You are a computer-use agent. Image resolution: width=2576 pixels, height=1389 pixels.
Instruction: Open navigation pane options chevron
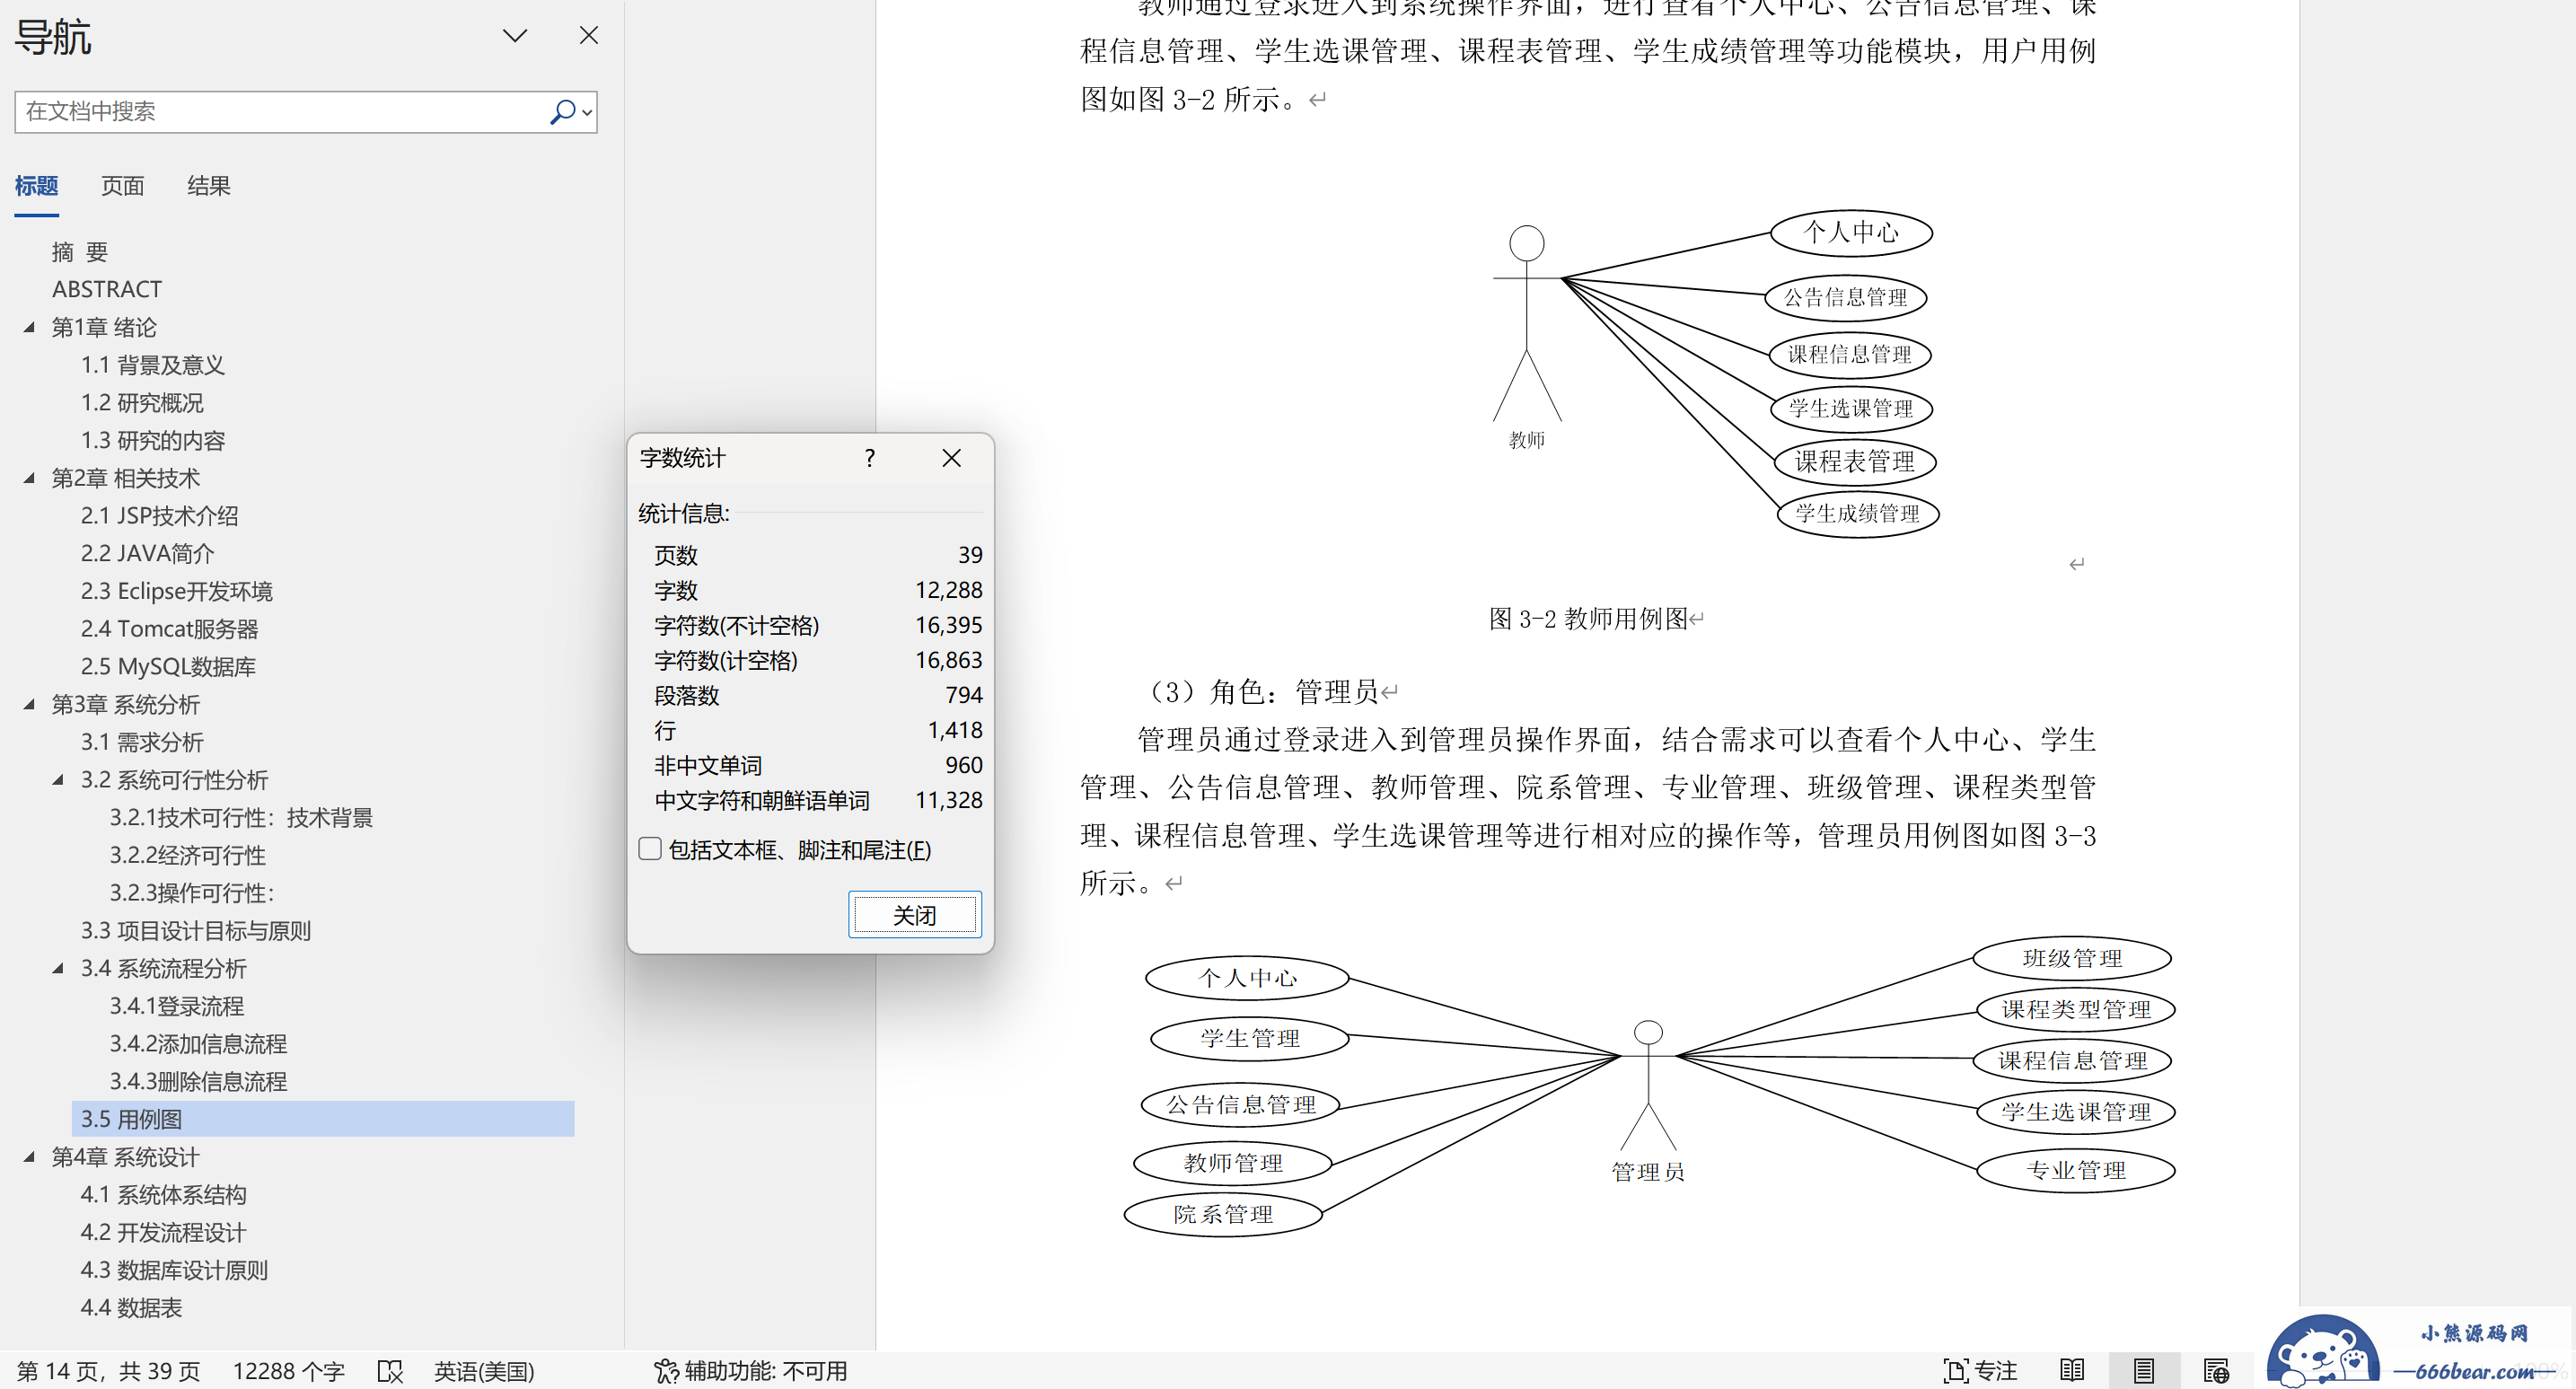coord(514,36)
